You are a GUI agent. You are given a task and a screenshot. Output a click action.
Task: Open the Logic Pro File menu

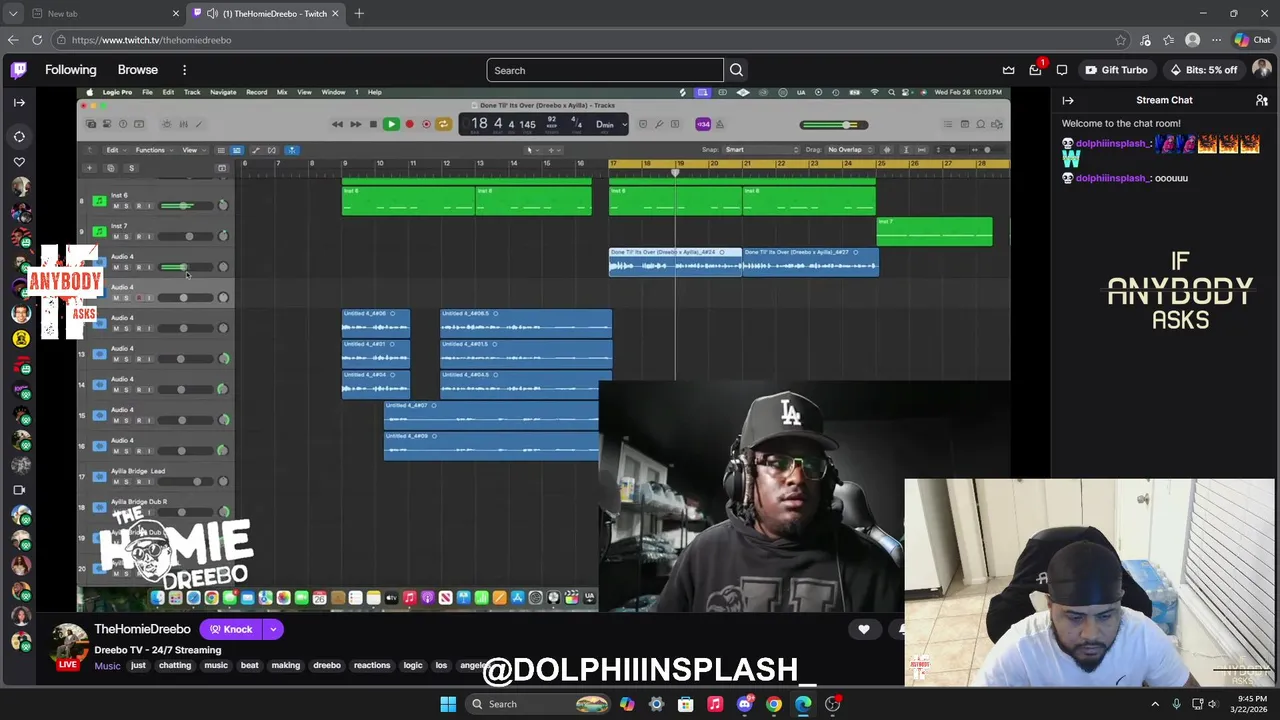pos(147,92)
